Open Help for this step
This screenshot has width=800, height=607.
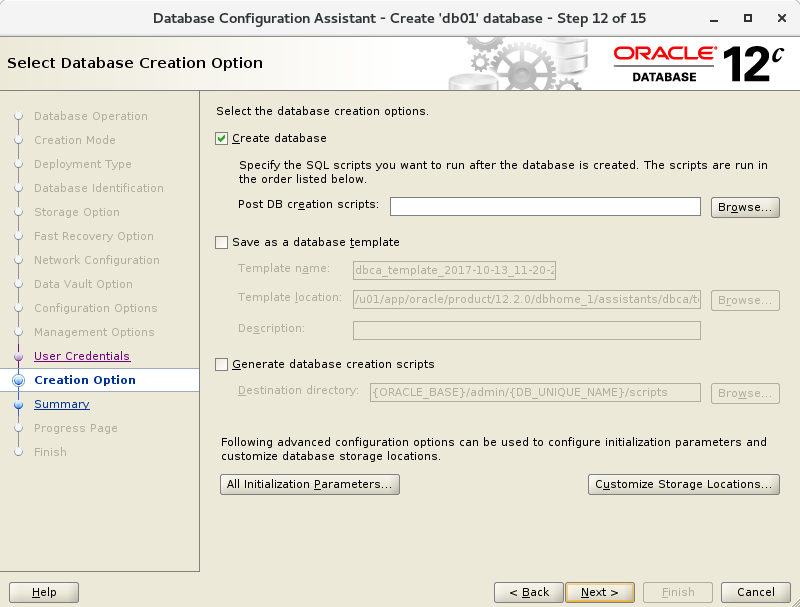[44, 592]
